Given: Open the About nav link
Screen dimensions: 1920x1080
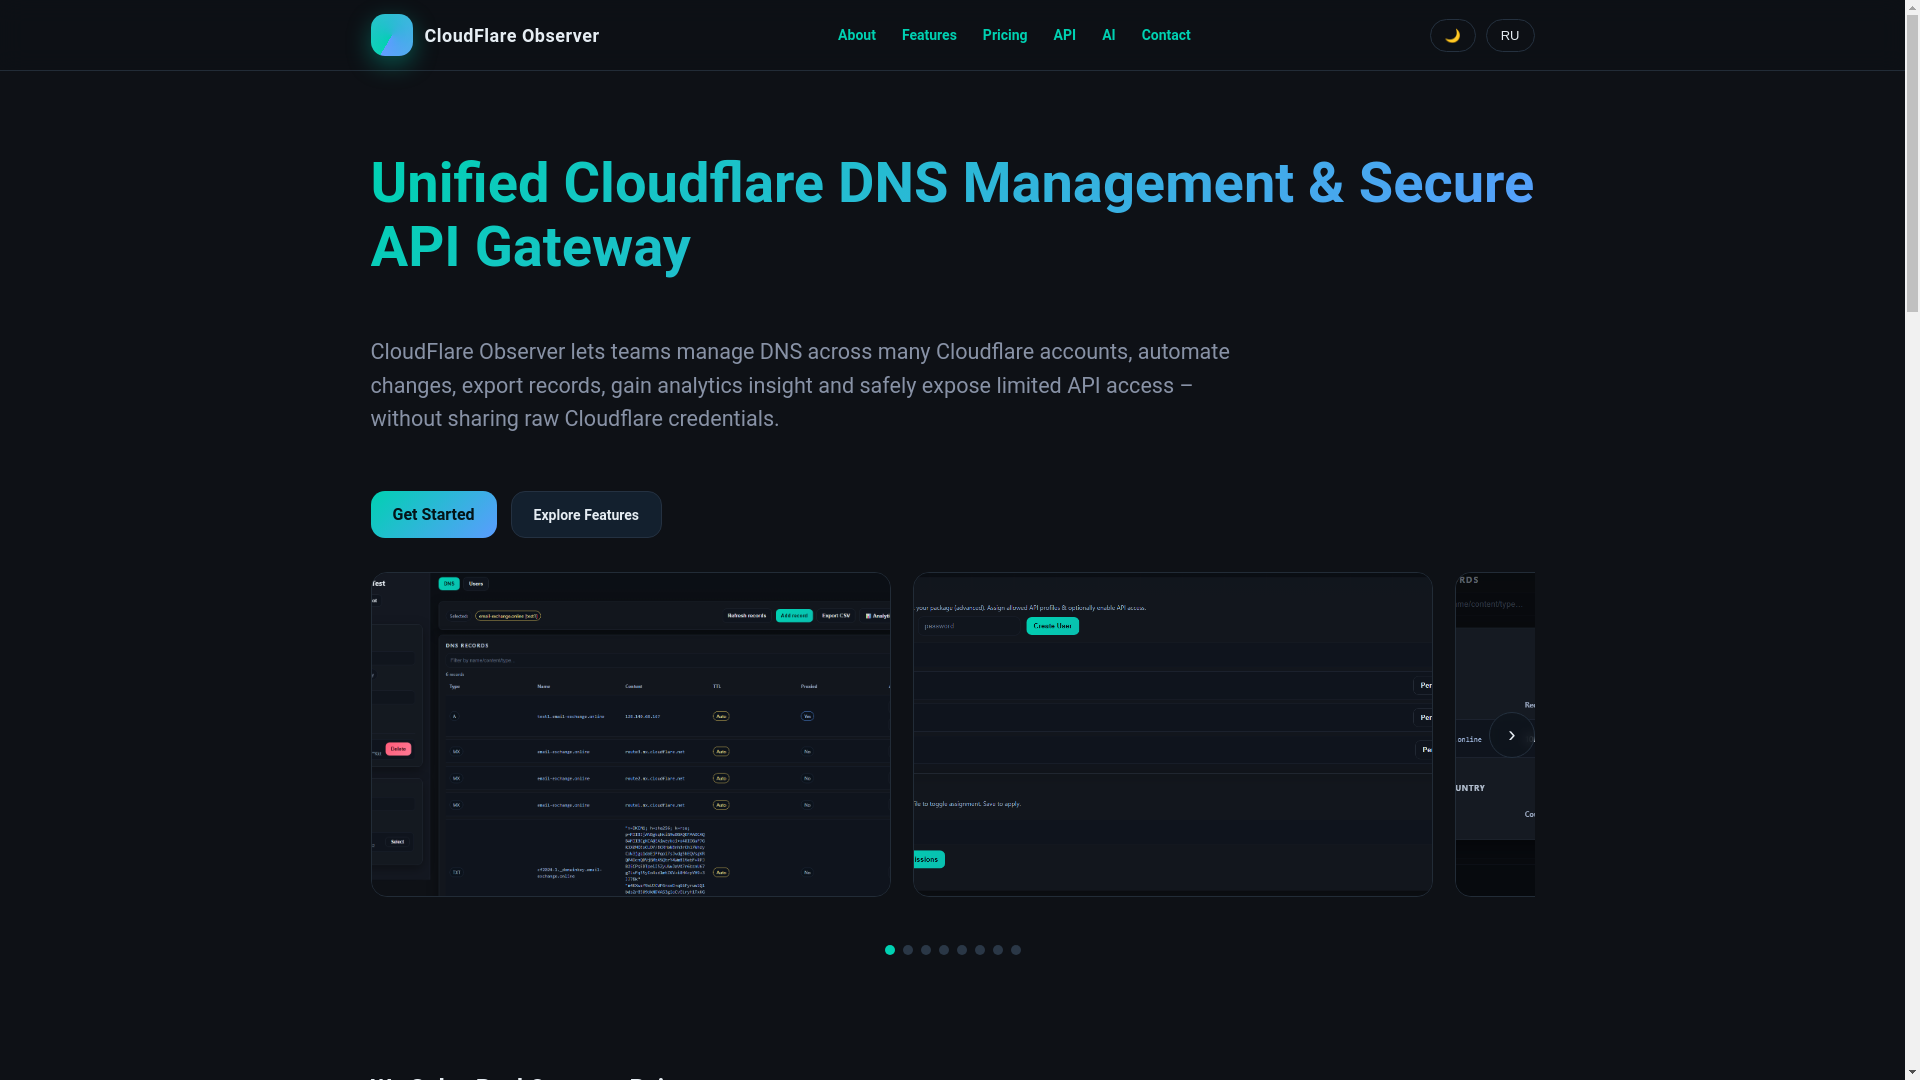Looking at the screenshot, I should [x=856, y=35].
